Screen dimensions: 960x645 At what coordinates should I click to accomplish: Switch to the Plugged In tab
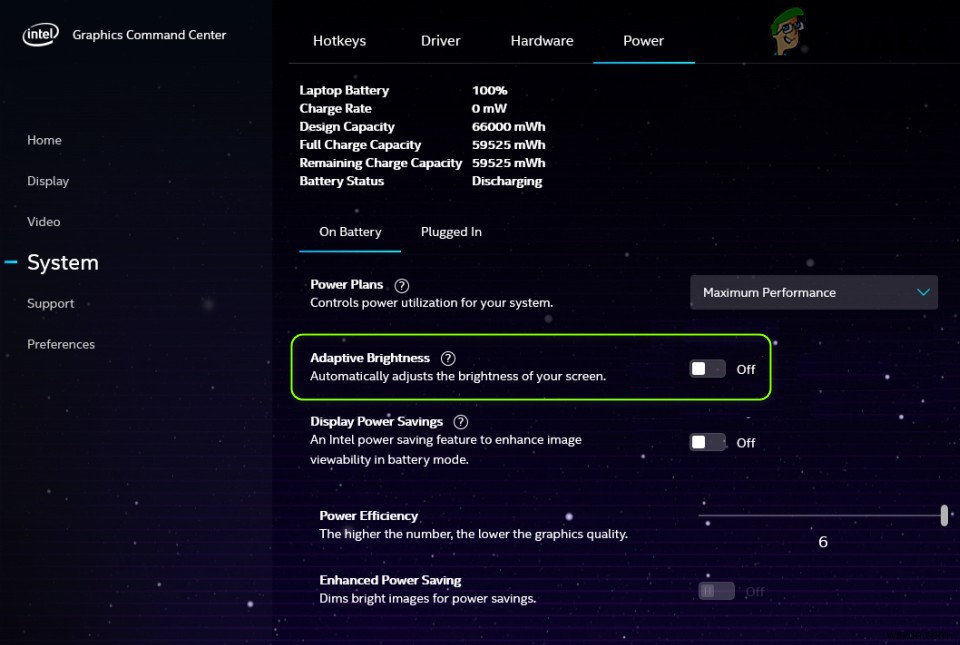coord(451,232)
